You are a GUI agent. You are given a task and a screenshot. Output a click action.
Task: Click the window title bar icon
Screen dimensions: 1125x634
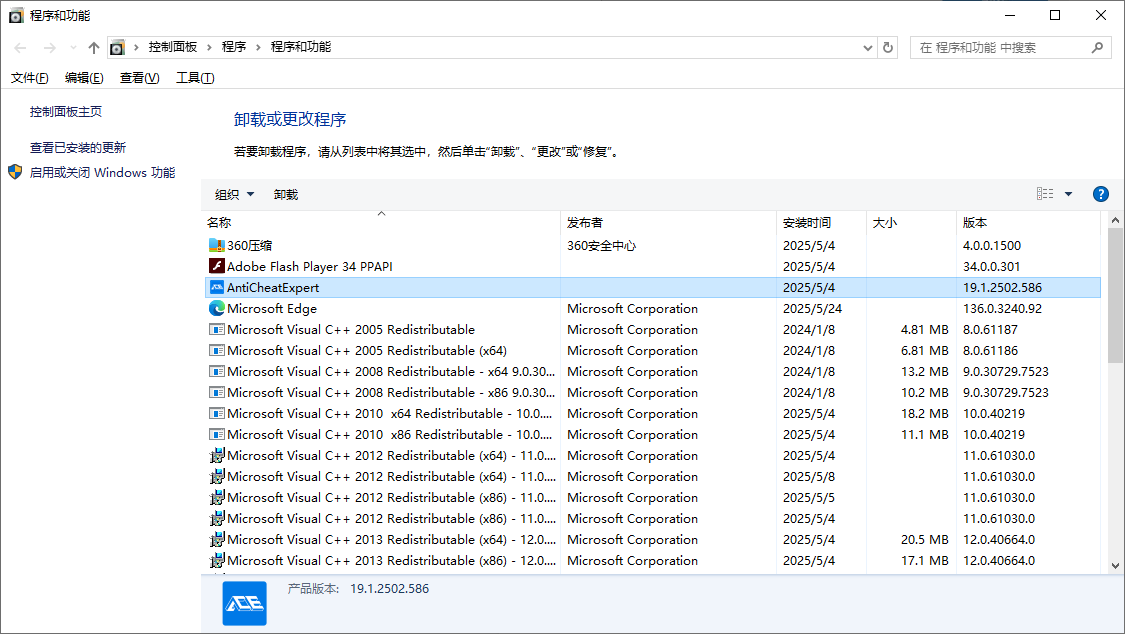pos(16,15)
